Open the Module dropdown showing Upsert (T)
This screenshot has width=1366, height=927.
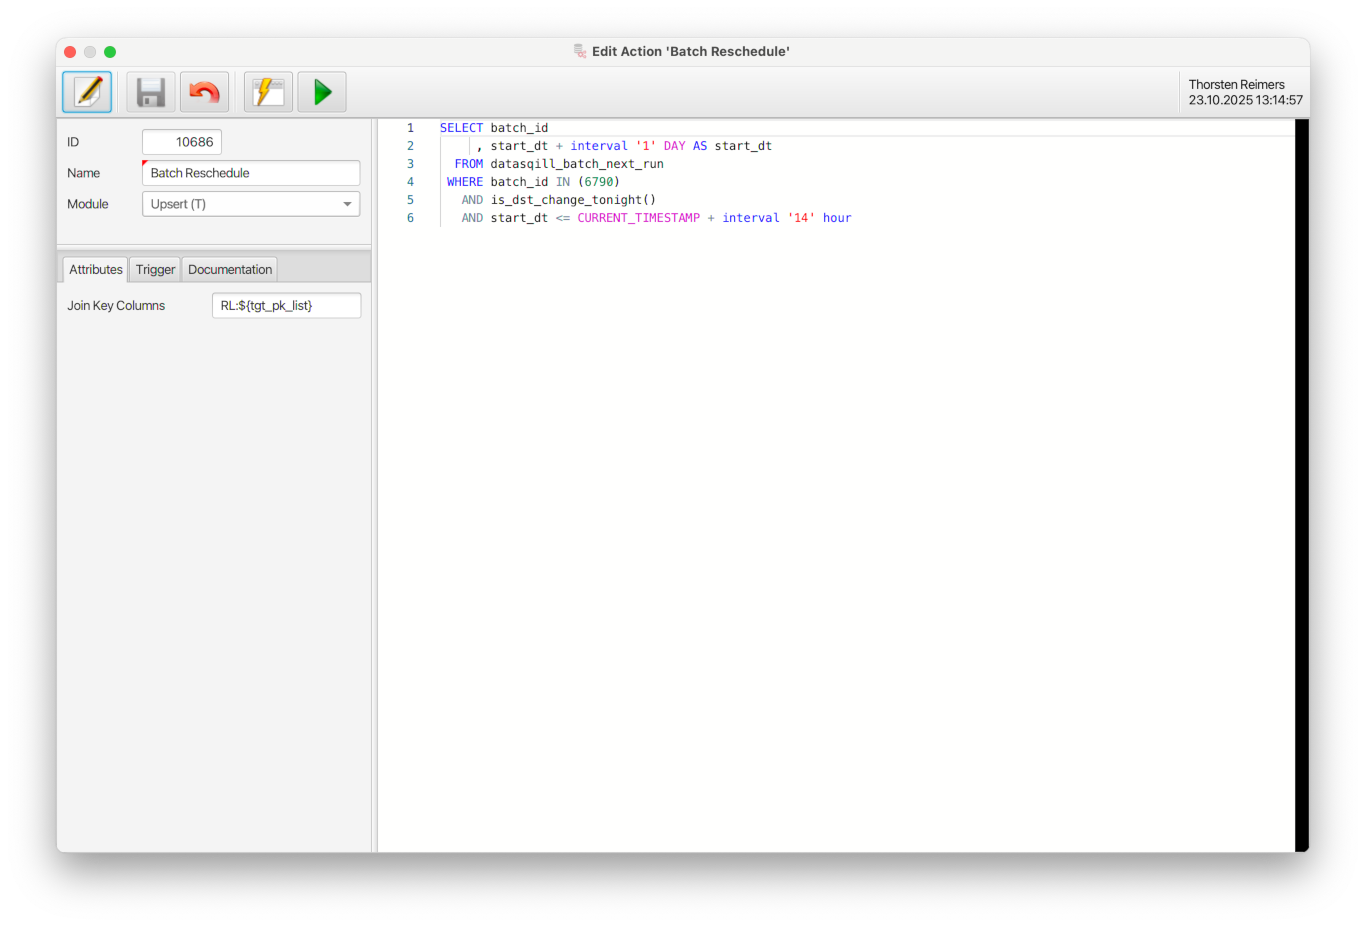click(x=240, y=204)
